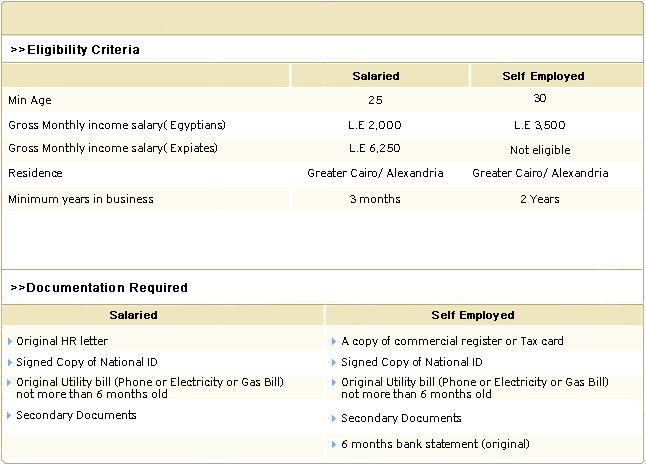Click the Min Age row label
646x466 pixels.
coord(30,101)
